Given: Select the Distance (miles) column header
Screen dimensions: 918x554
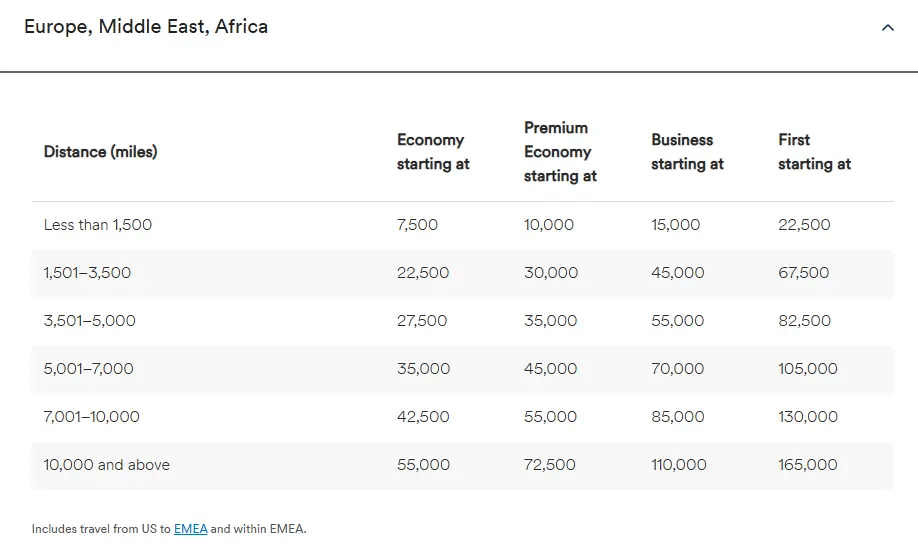Looking at the screenshot, I should [x=100, y=152].
